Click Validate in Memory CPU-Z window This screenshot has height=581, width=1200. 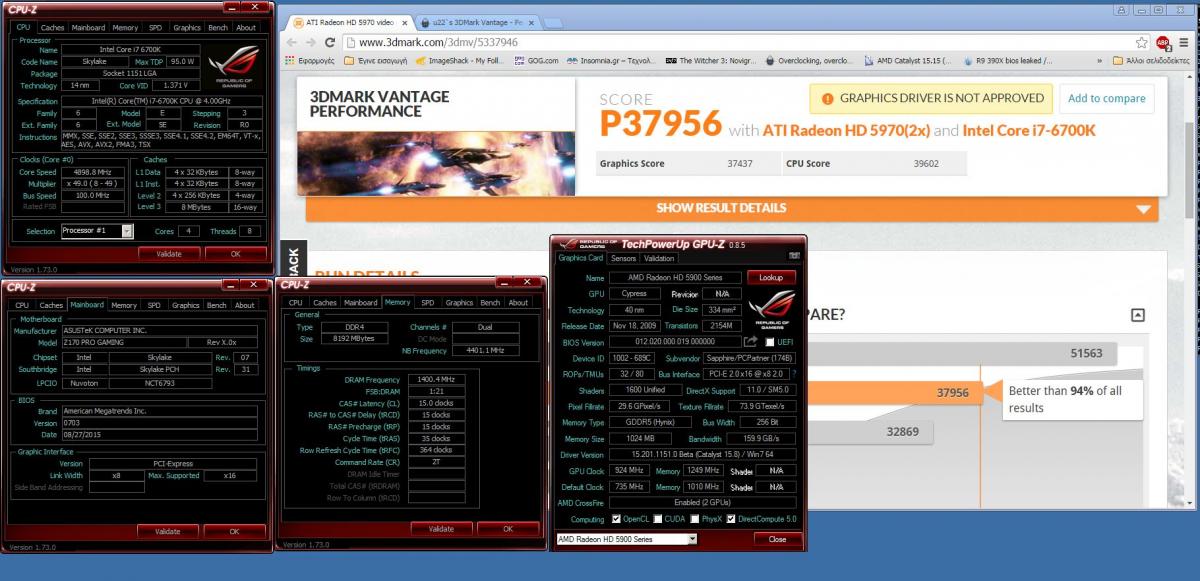coord(441,528)
